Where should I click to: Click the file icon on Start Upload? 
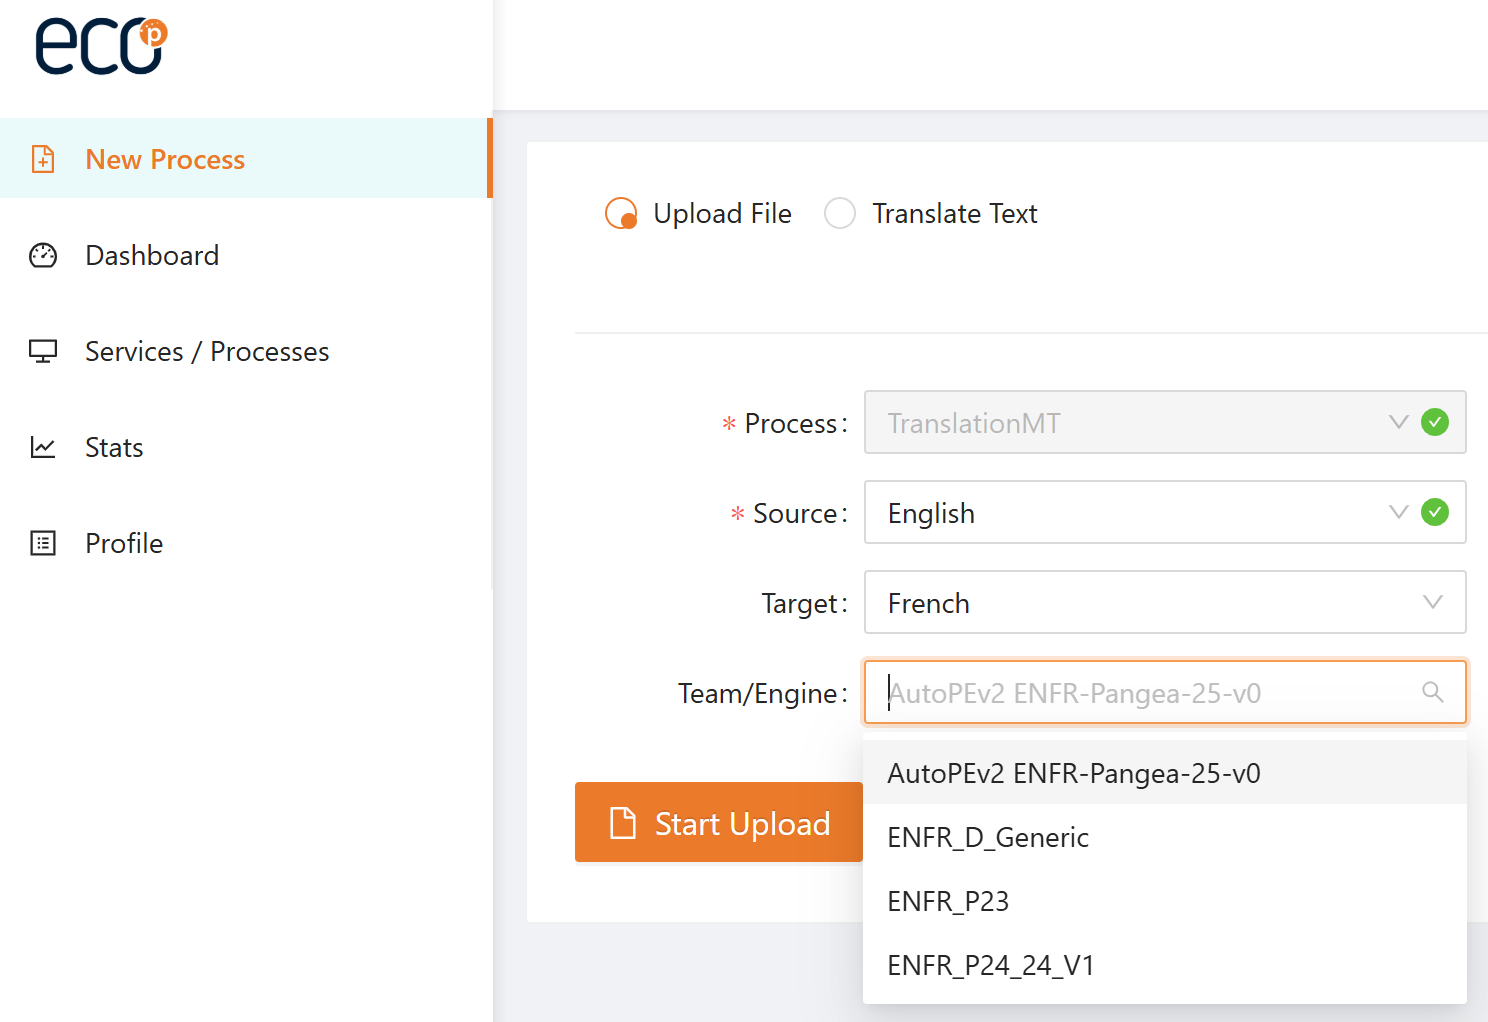tap(623, 823)
